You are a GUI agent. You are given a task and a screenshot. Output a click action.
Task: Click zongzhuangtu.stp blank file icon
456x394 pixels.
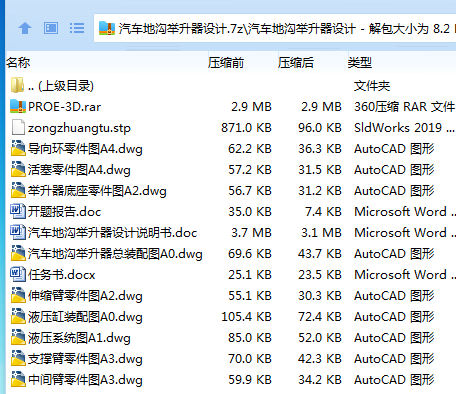tap(18, 127)
